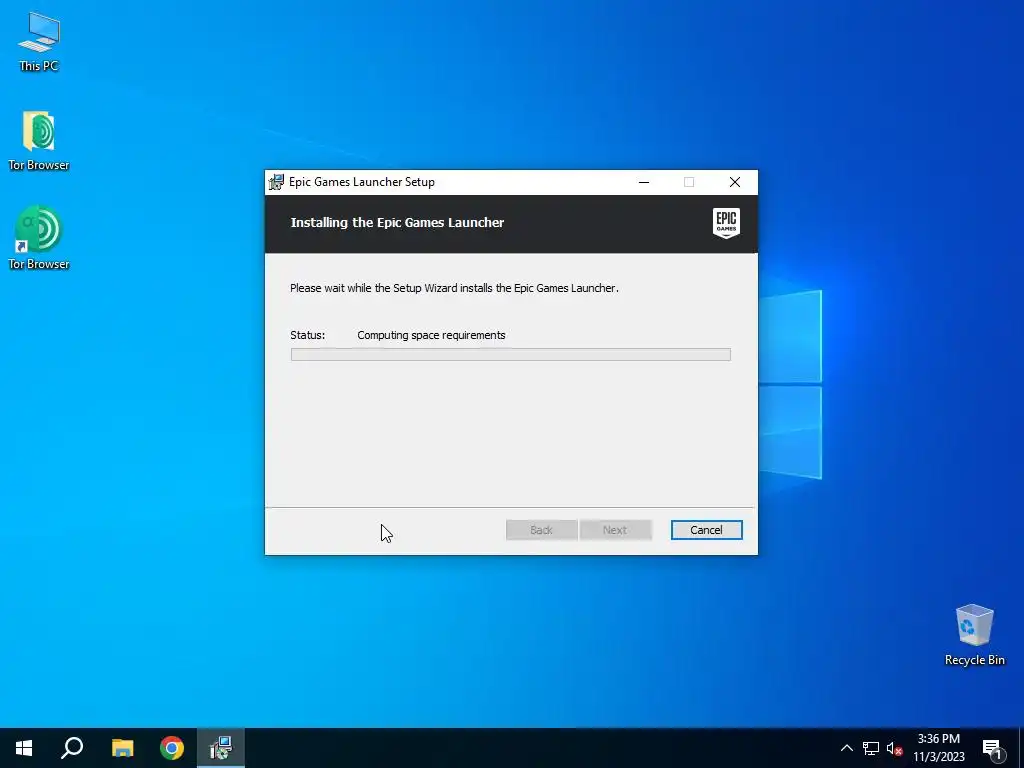Click the 'Status:' label
This screenshot has height=768, width=1024.
coord(308,335)
